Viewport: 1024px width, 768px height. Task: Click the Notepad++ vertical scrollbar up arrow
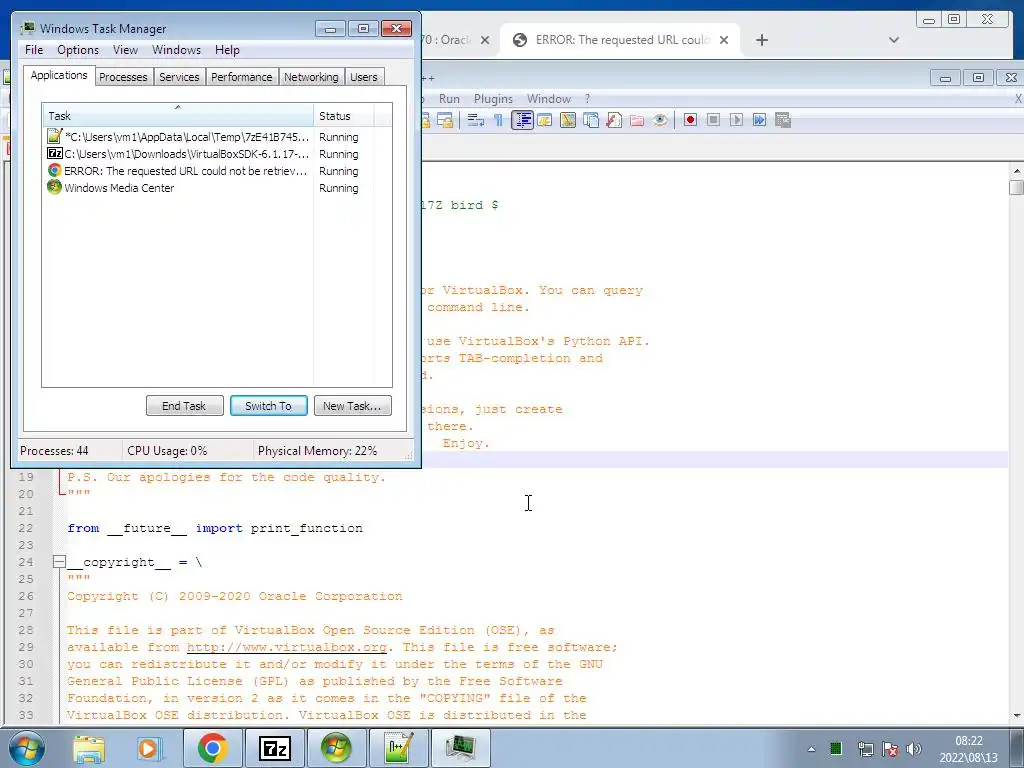(x=1016, y=170)
